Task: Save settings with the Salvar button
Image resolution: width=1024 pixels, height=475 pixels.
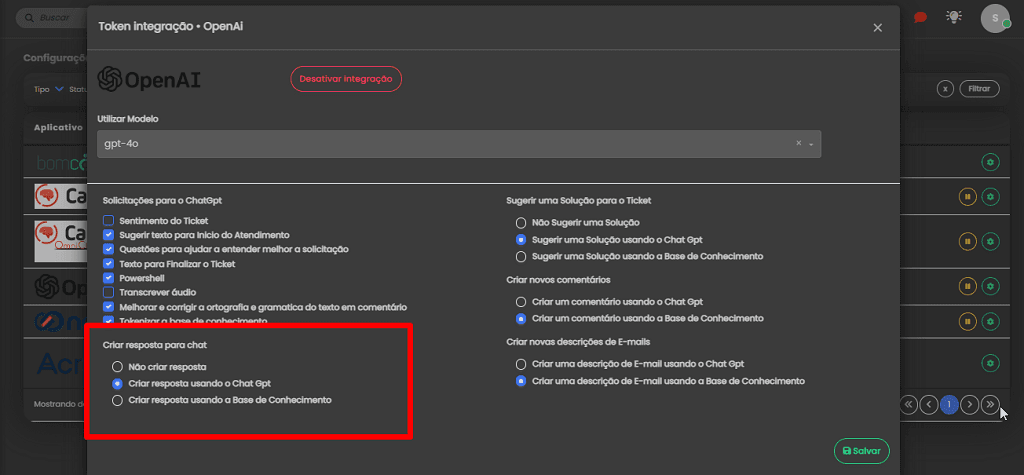Action: tap(861, 451)
